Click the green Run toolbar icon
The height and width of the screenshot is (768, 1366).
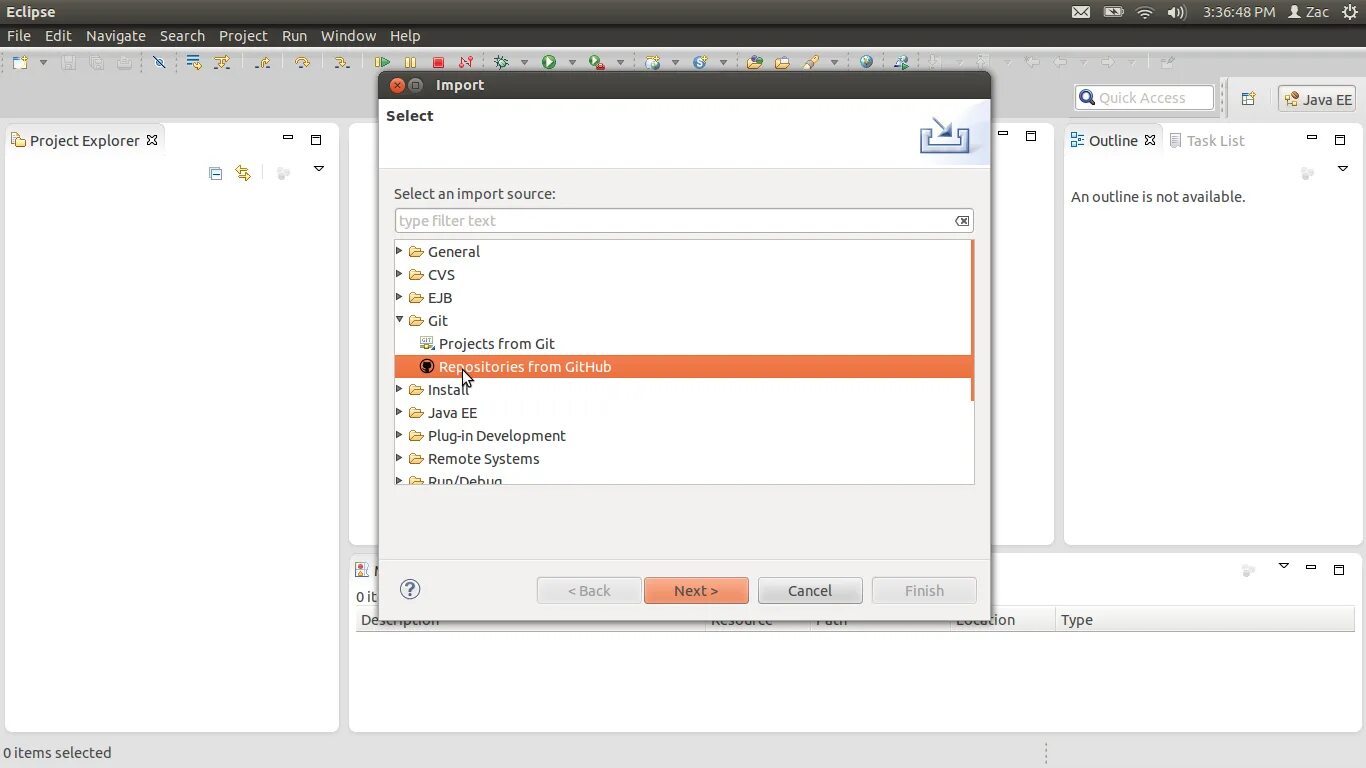(x=548, y=62)
